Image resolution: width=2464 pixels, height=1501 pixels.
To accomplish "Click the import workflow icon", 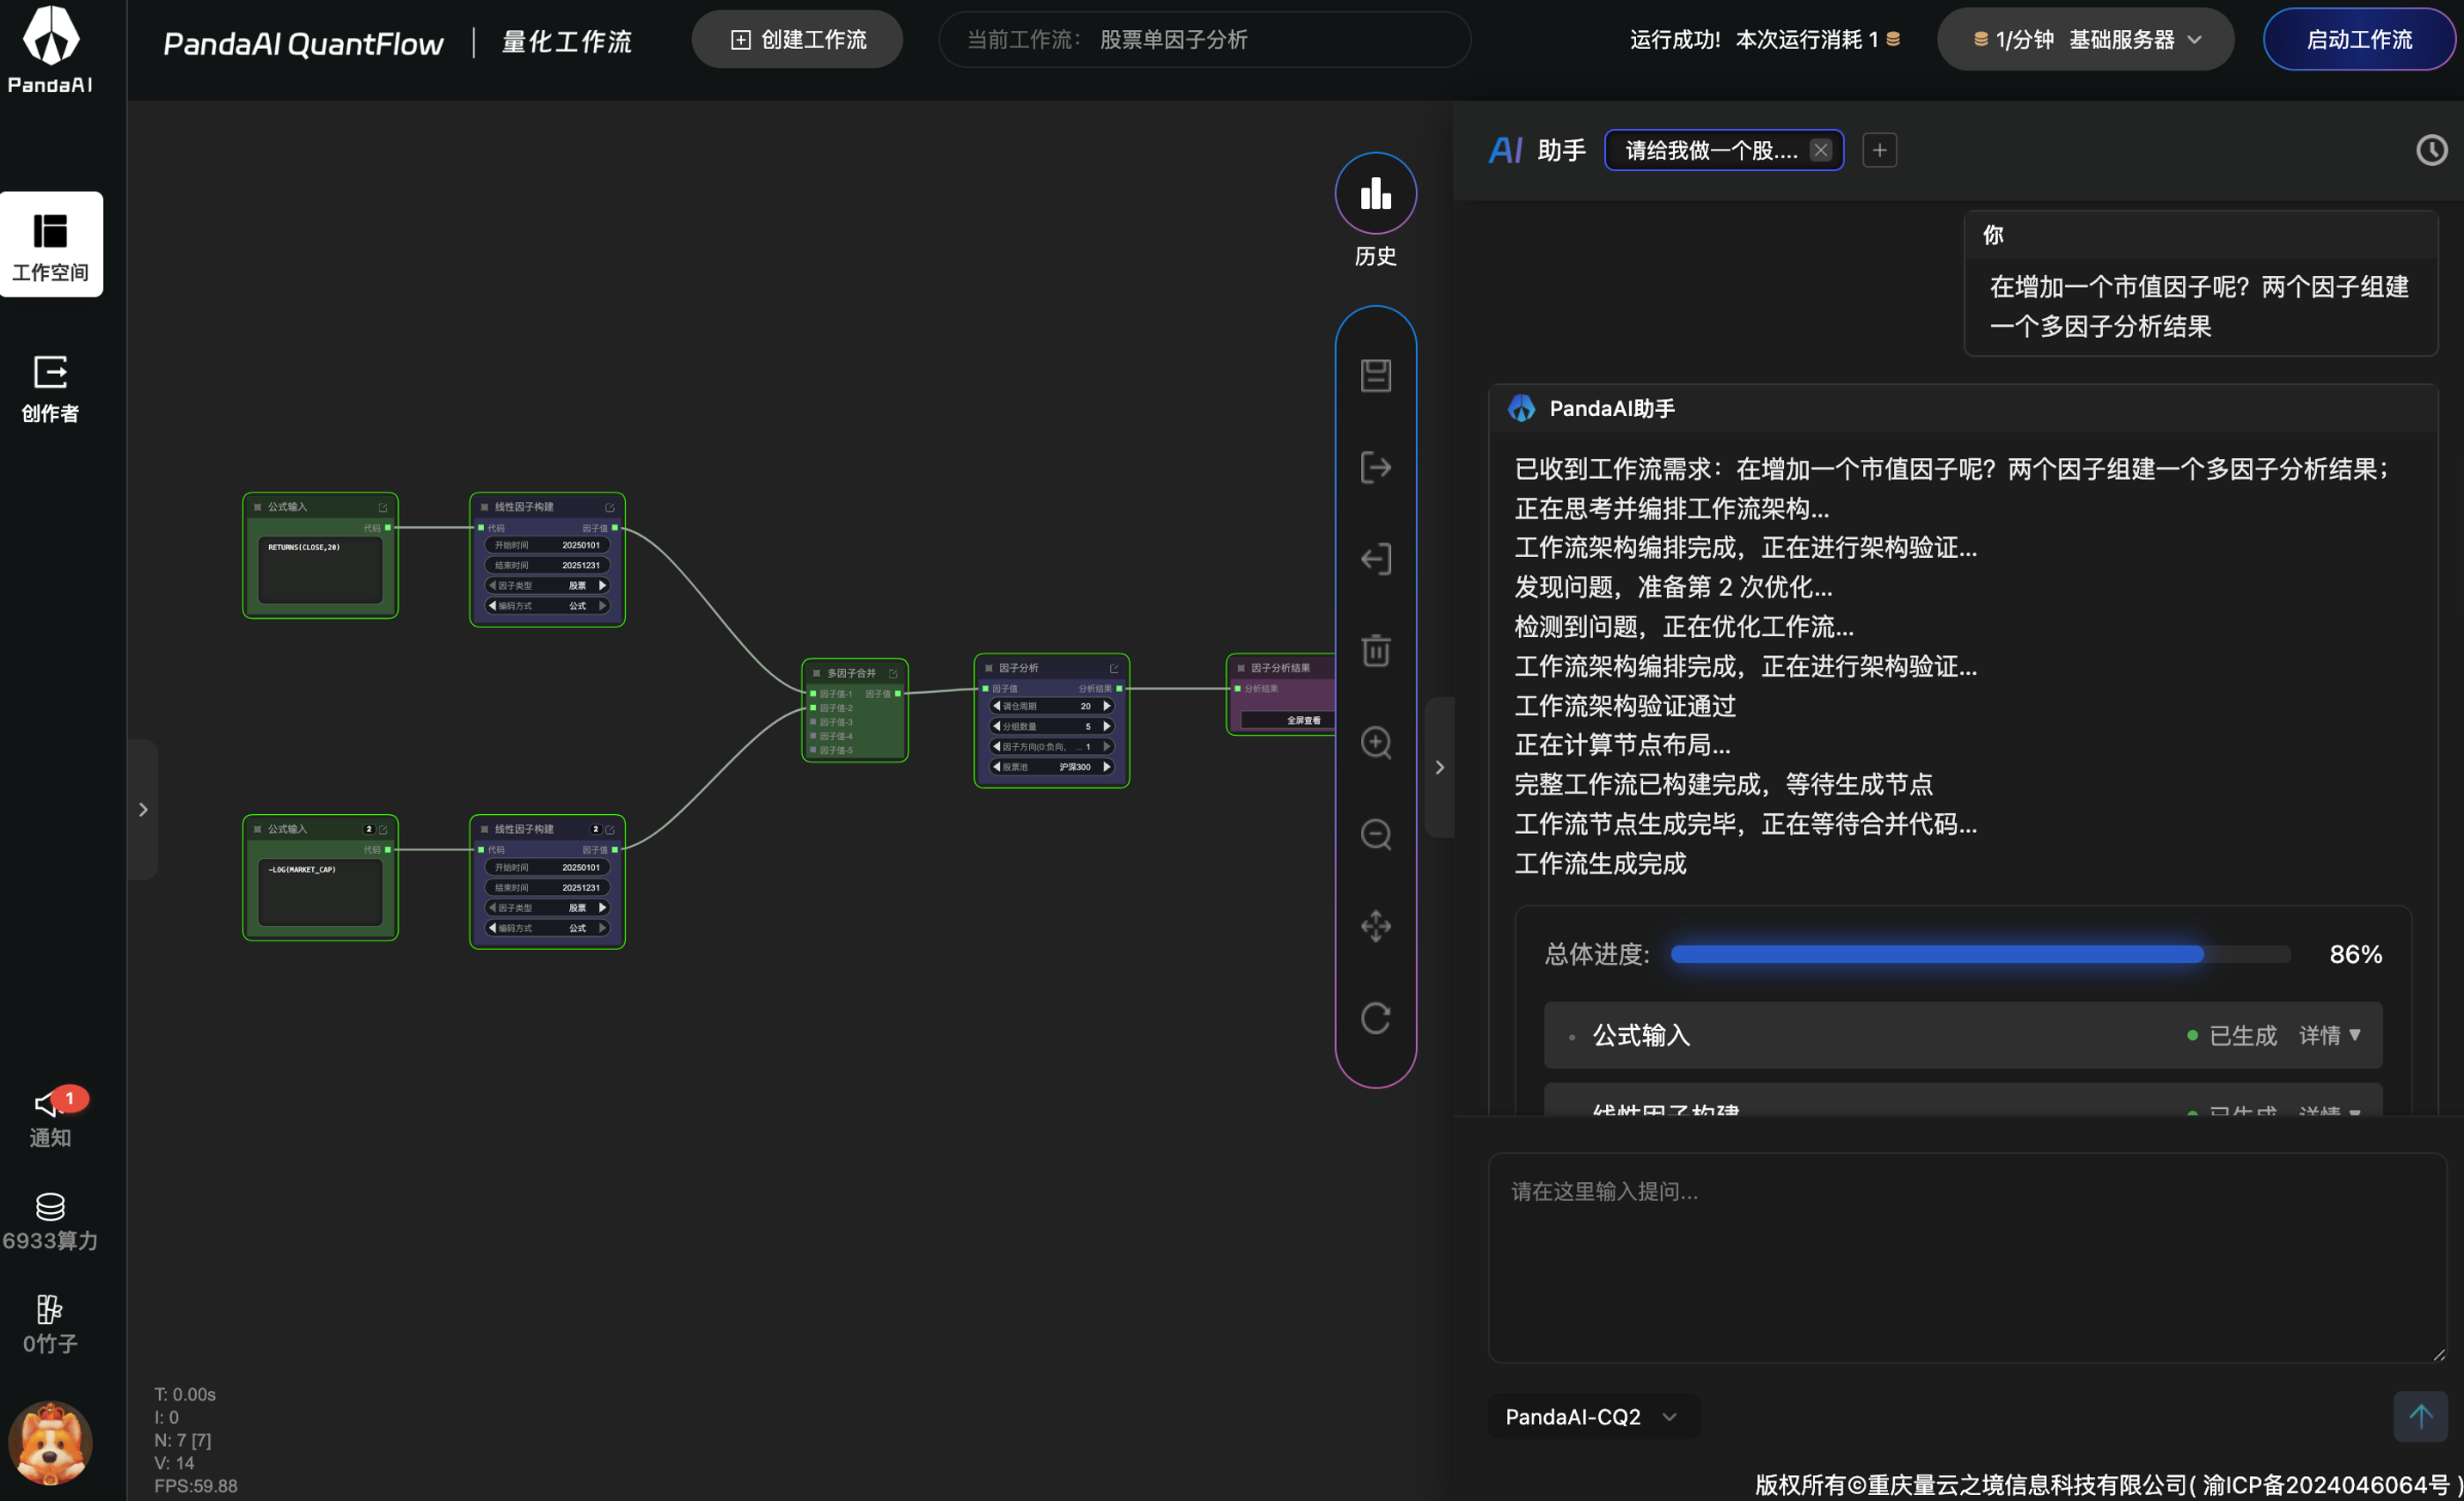I will point(1376,559).
